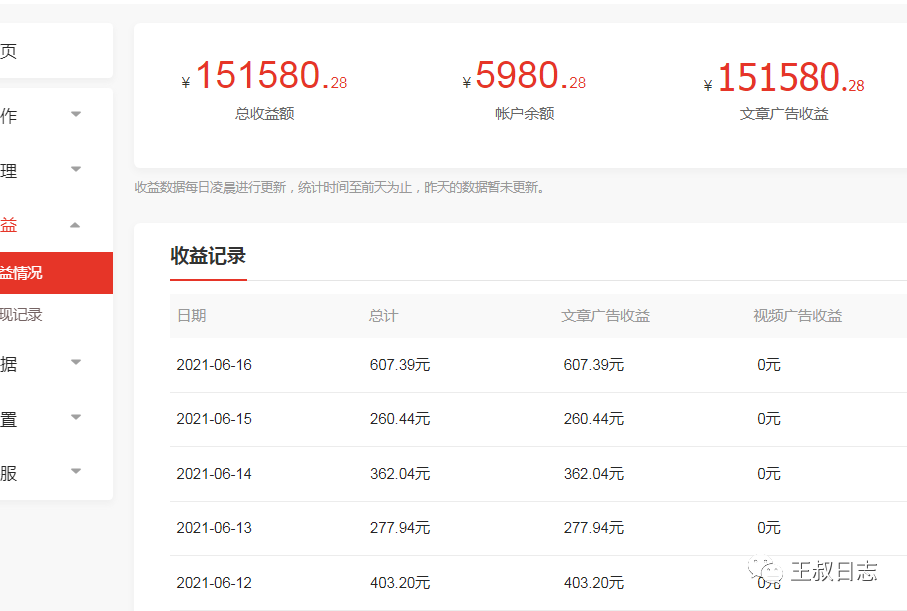Click the 总计 value 260.44元
Viewport: 907px width, 611px height.
pyautogui.click(x=400, y=419)
